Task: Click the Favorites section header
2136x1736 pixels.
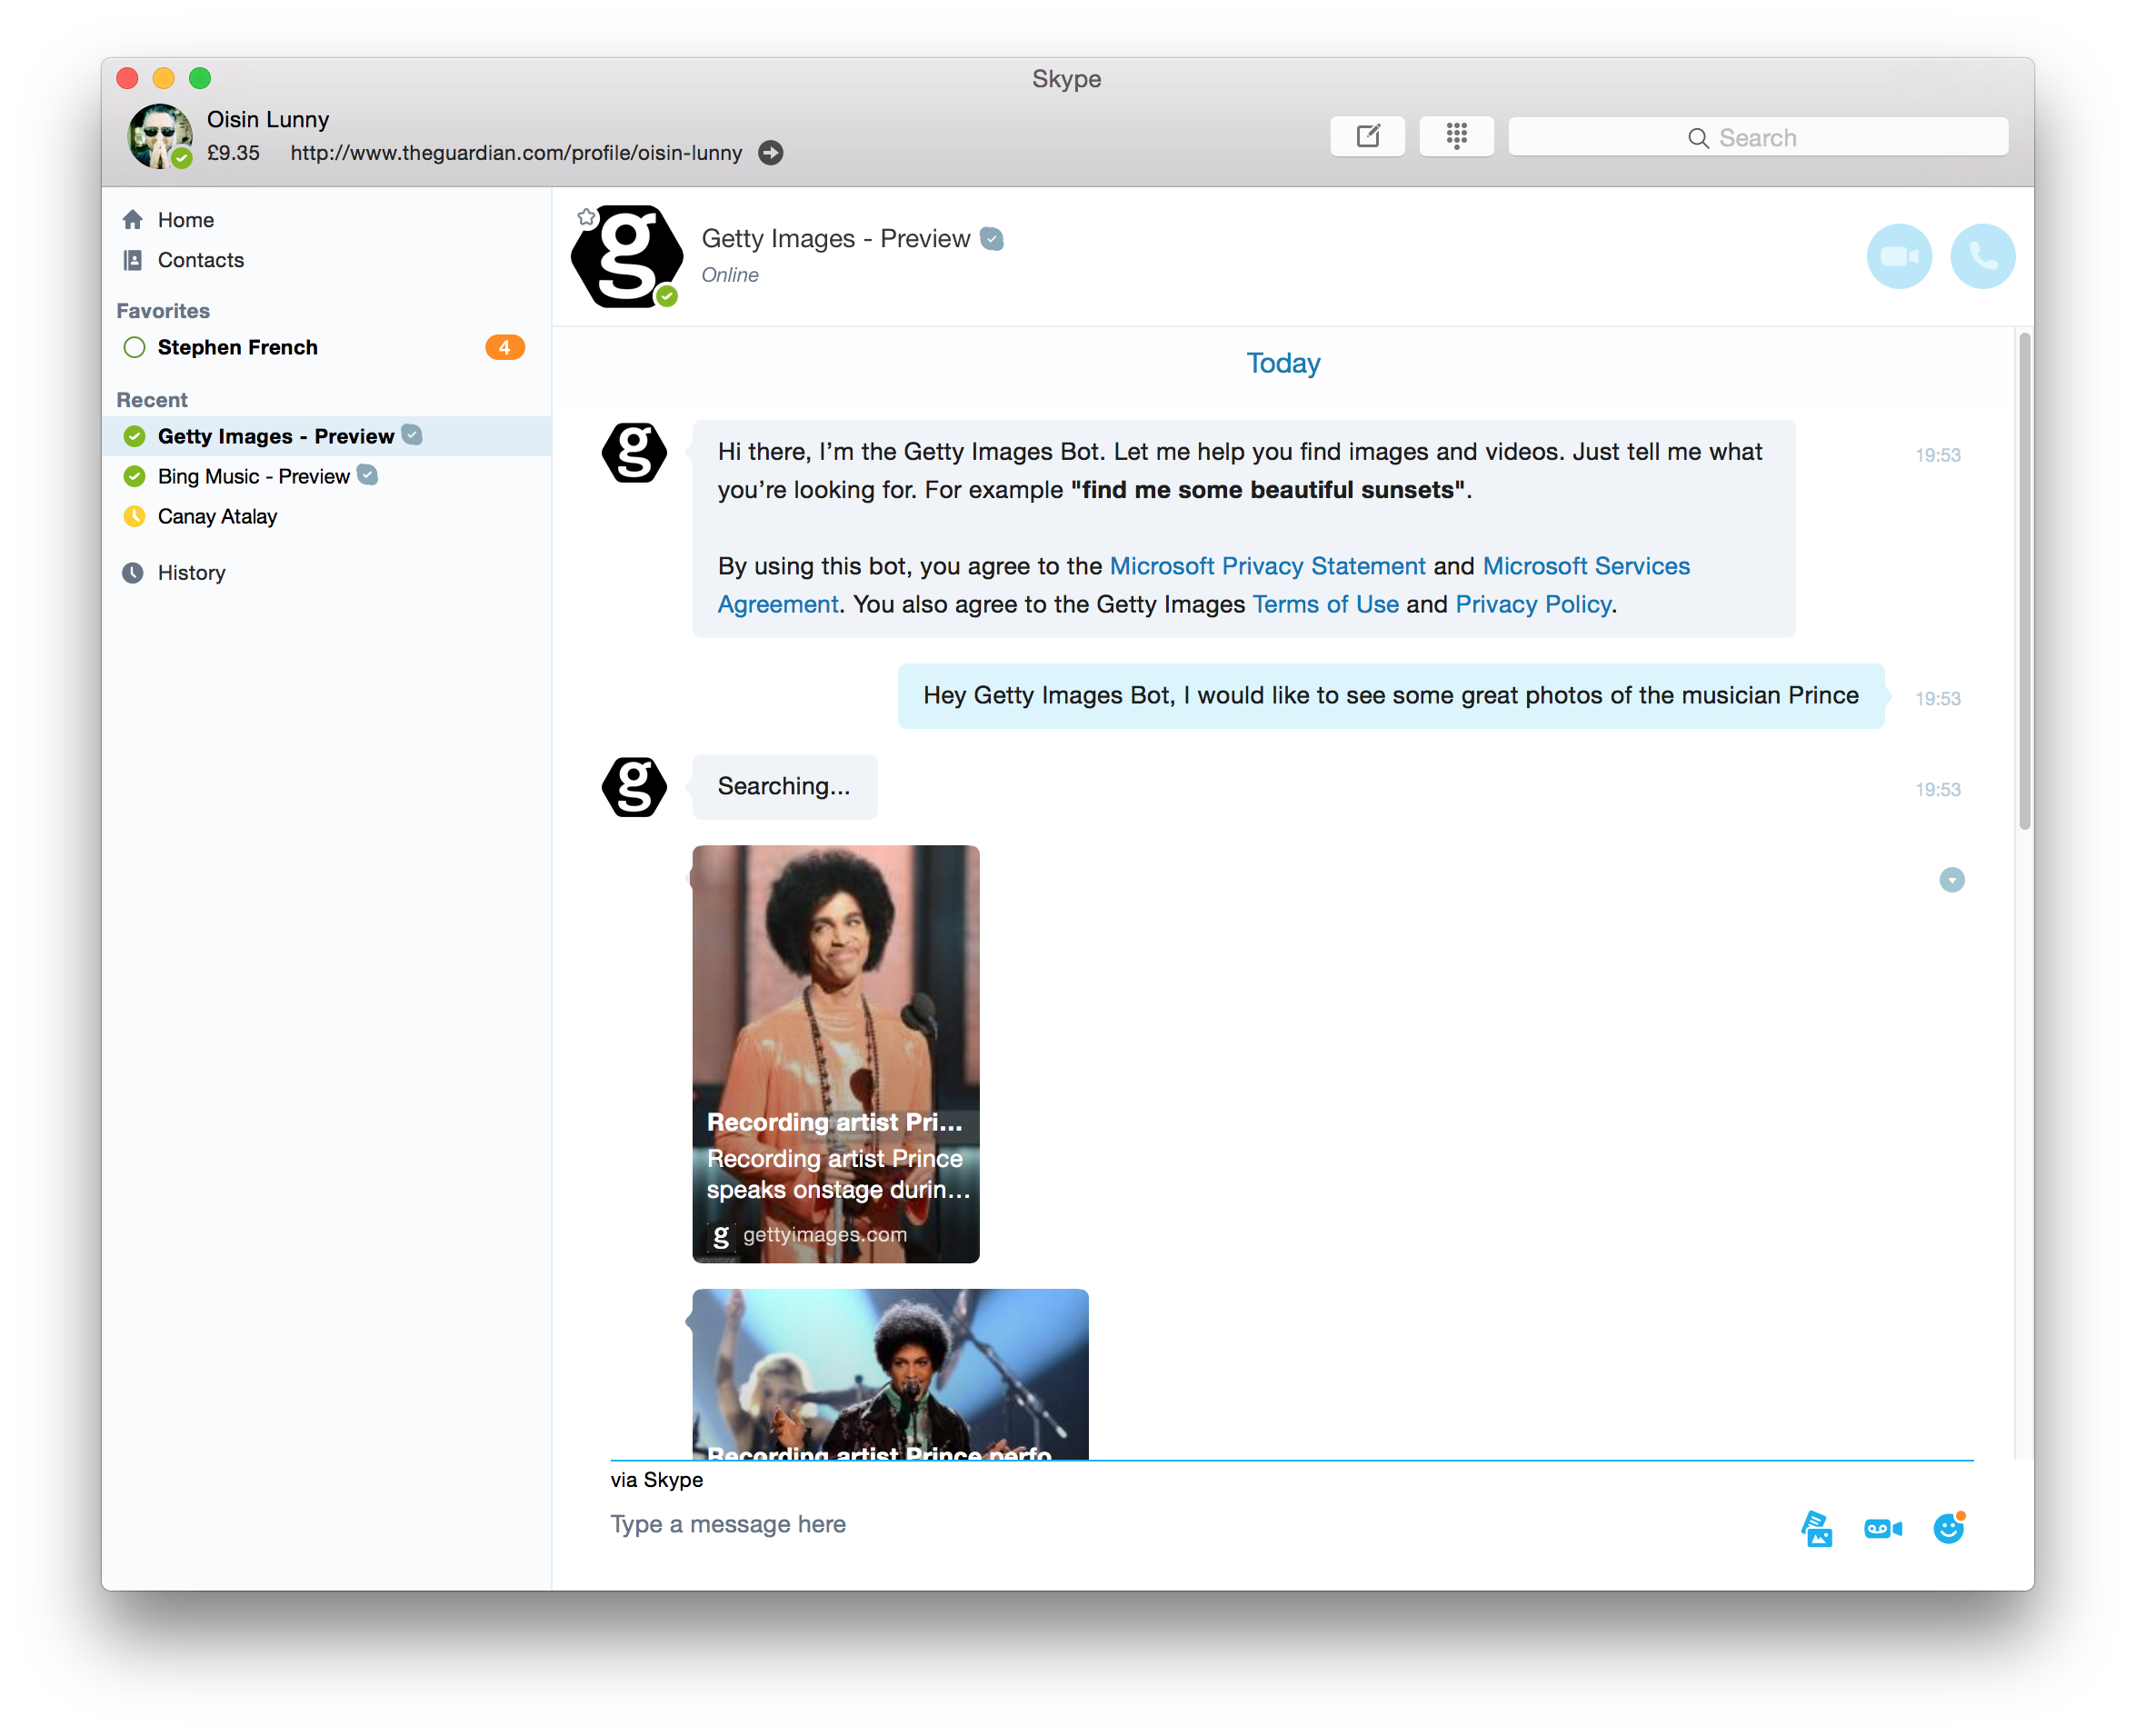Action: (163, 311)
